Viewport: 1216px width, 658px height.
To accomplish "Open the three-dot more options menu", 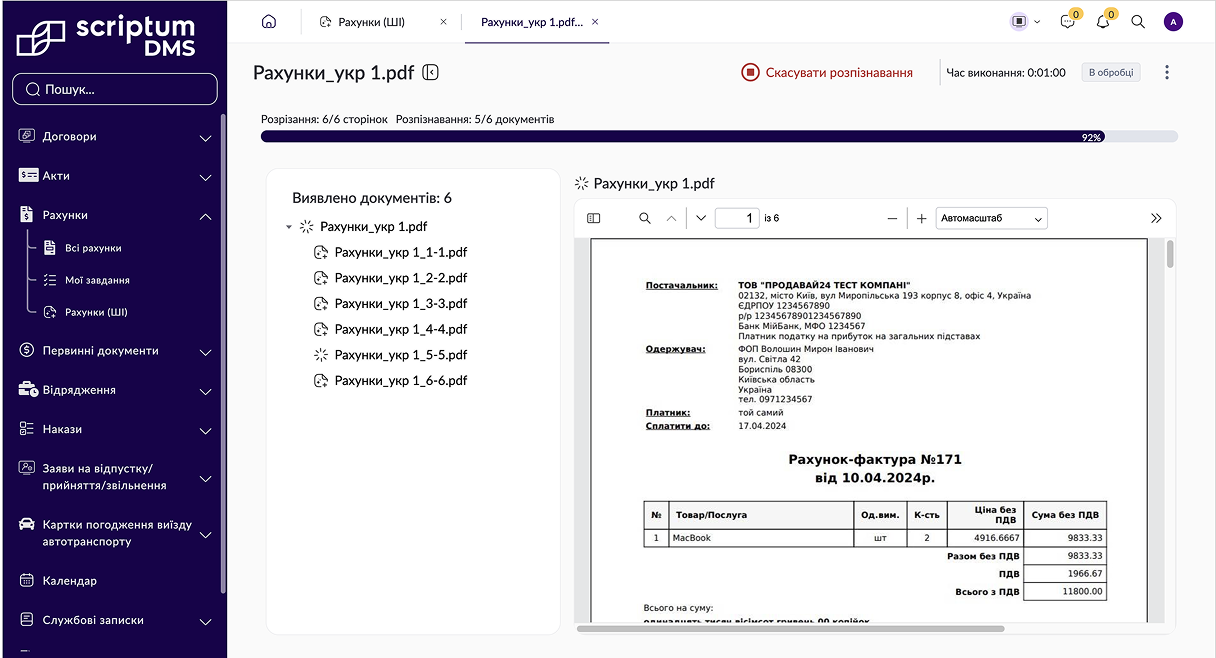I will (1167, 73).
